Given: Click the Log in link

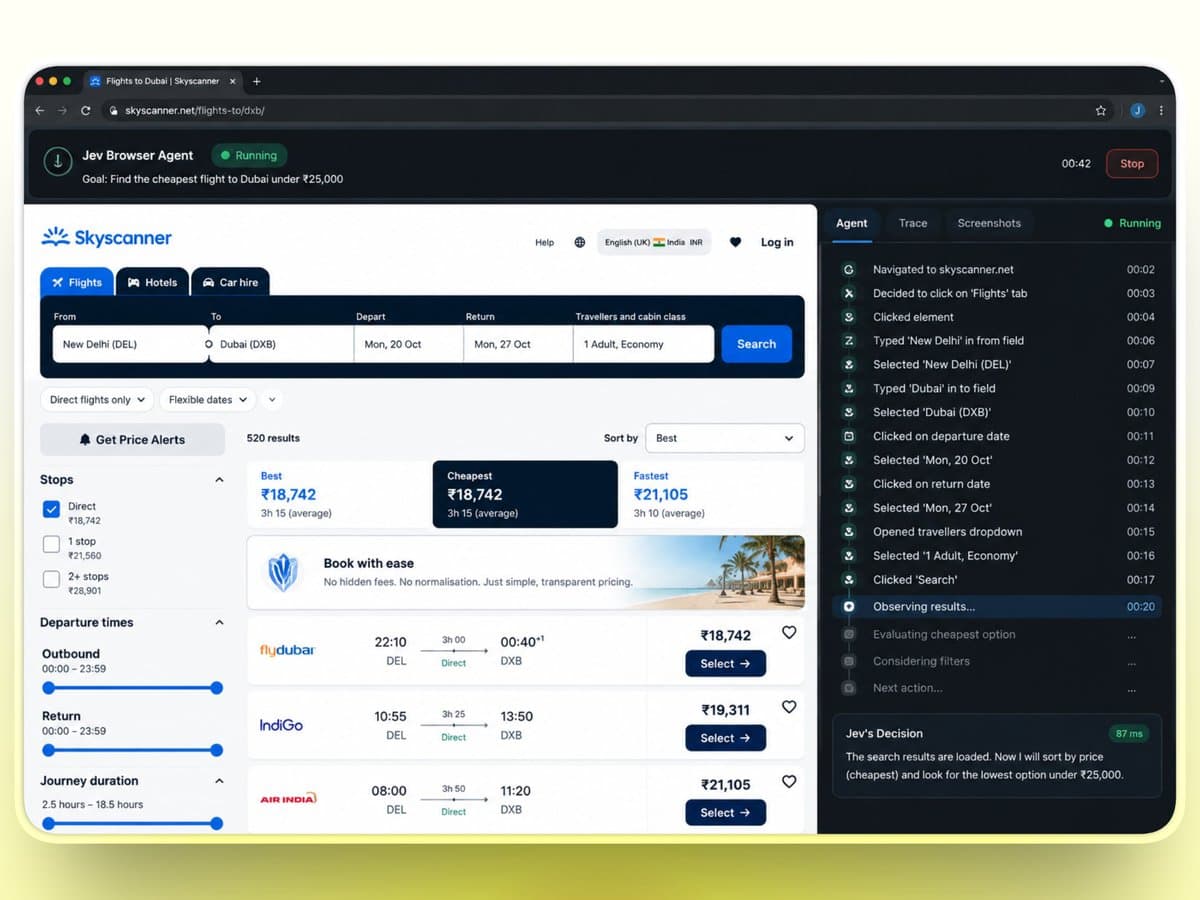Looking at the screenshot, I should (x=777, y=242).
